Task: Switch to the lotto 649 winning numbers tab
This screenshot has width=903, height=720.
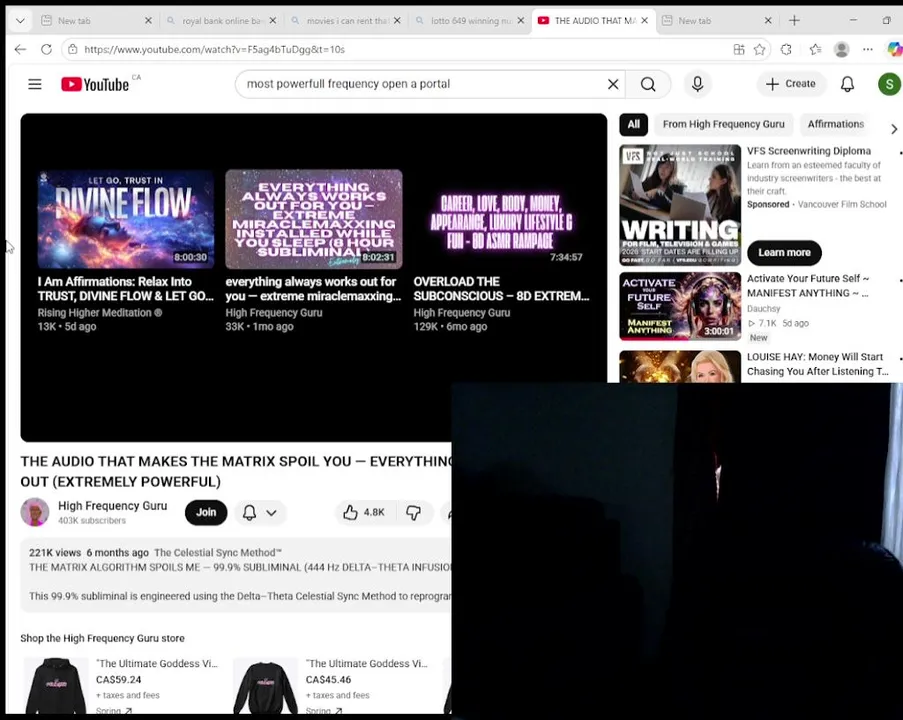Action: click(470, 21)
